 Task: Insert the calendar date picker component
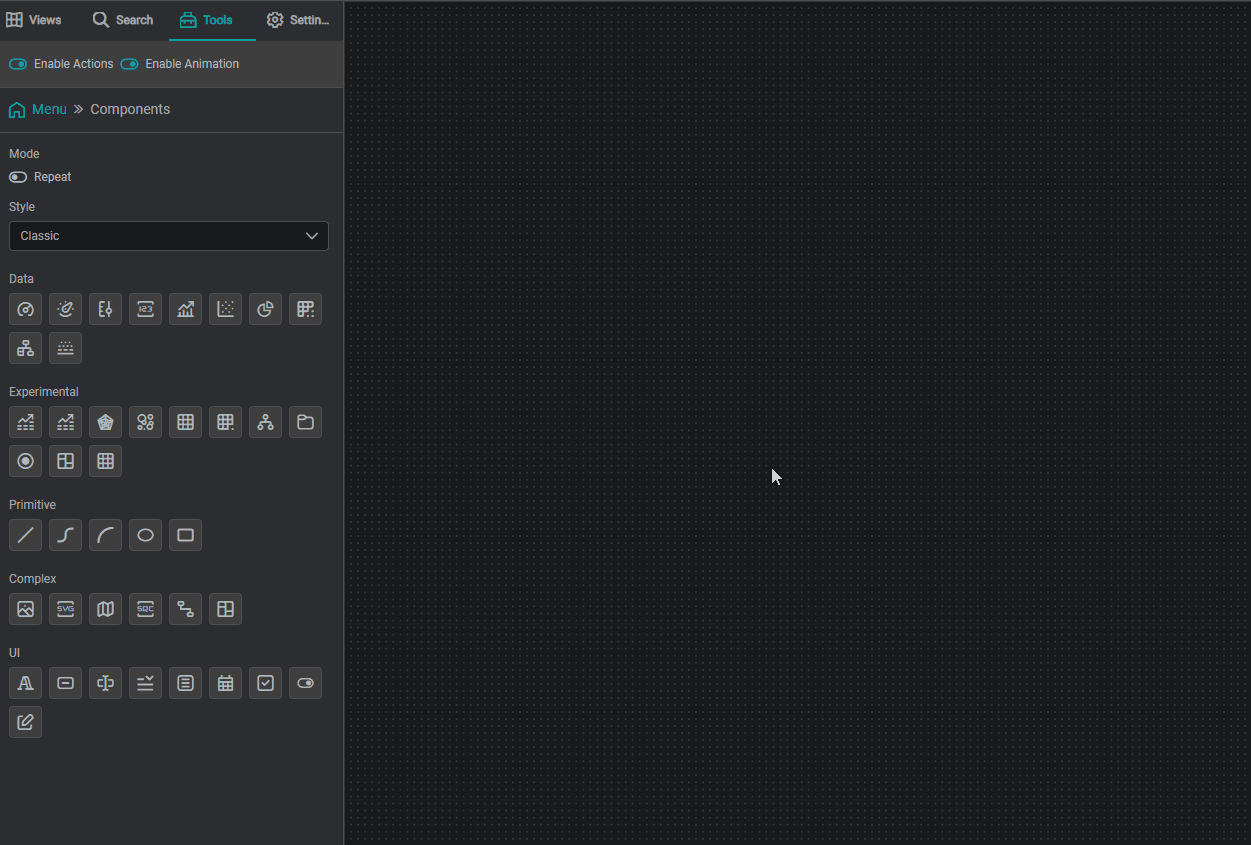[226, 683]
